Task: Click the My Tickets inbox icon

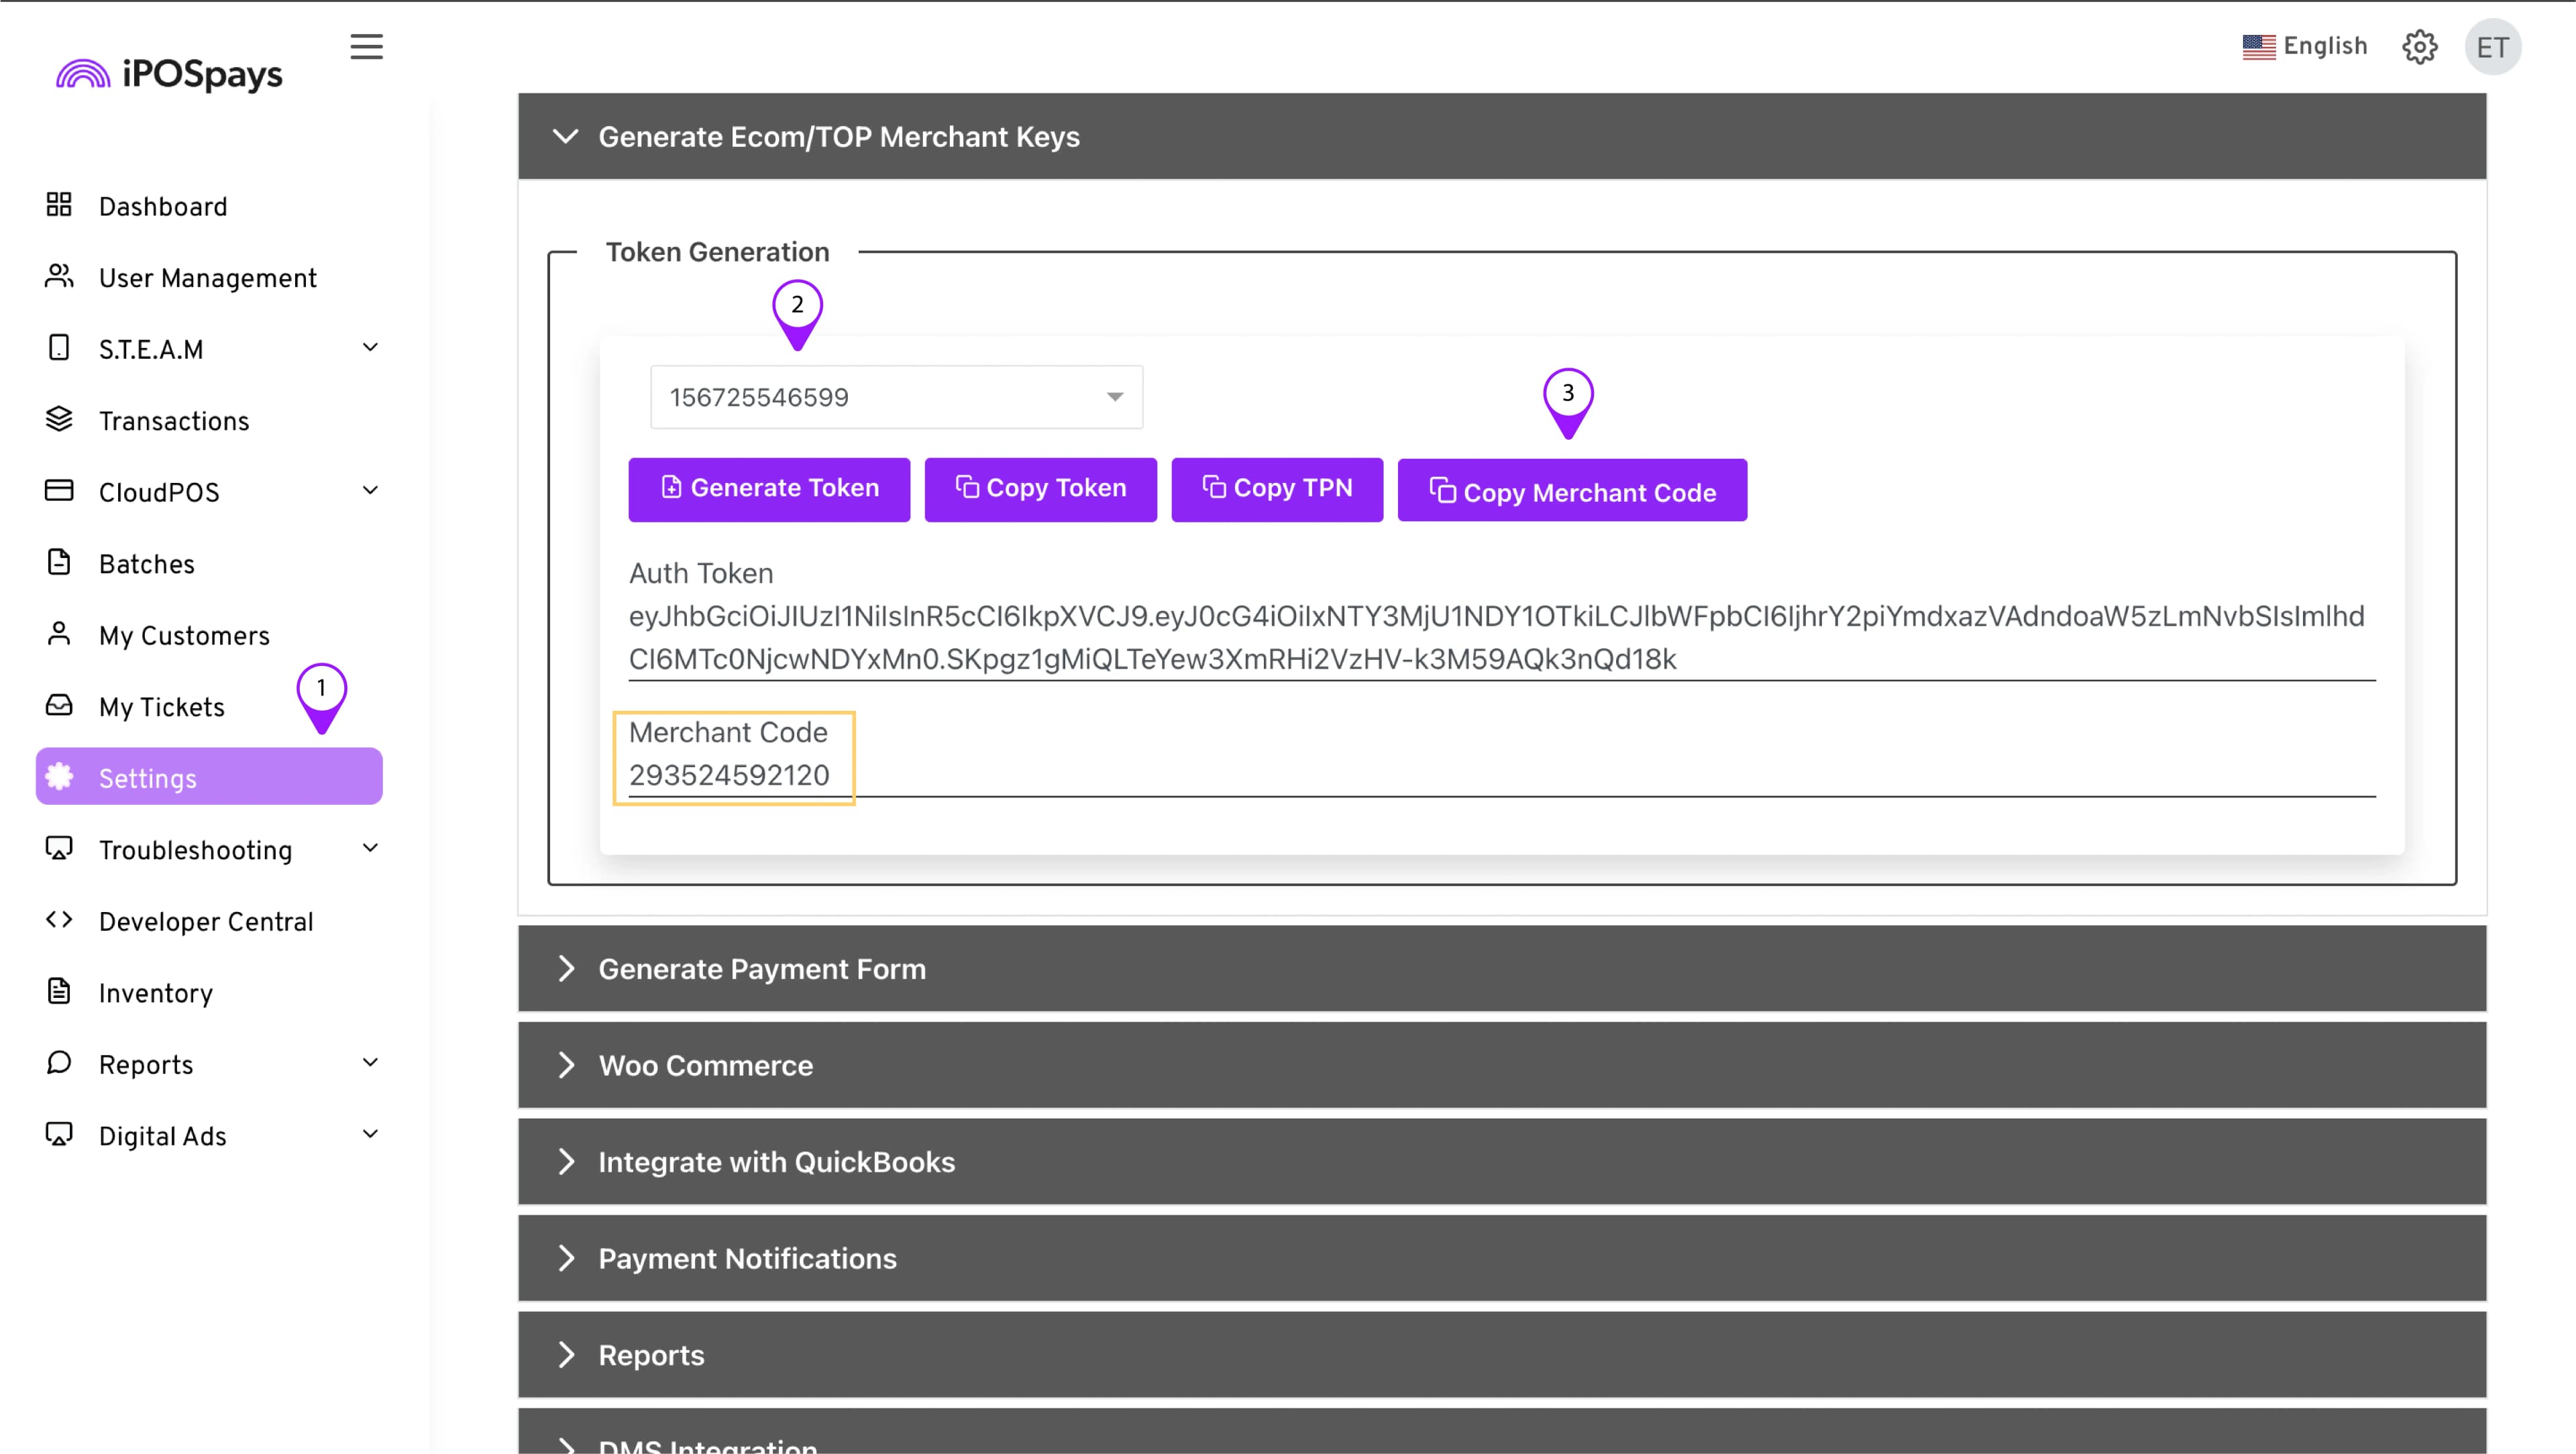Action: tap(59, 705)
